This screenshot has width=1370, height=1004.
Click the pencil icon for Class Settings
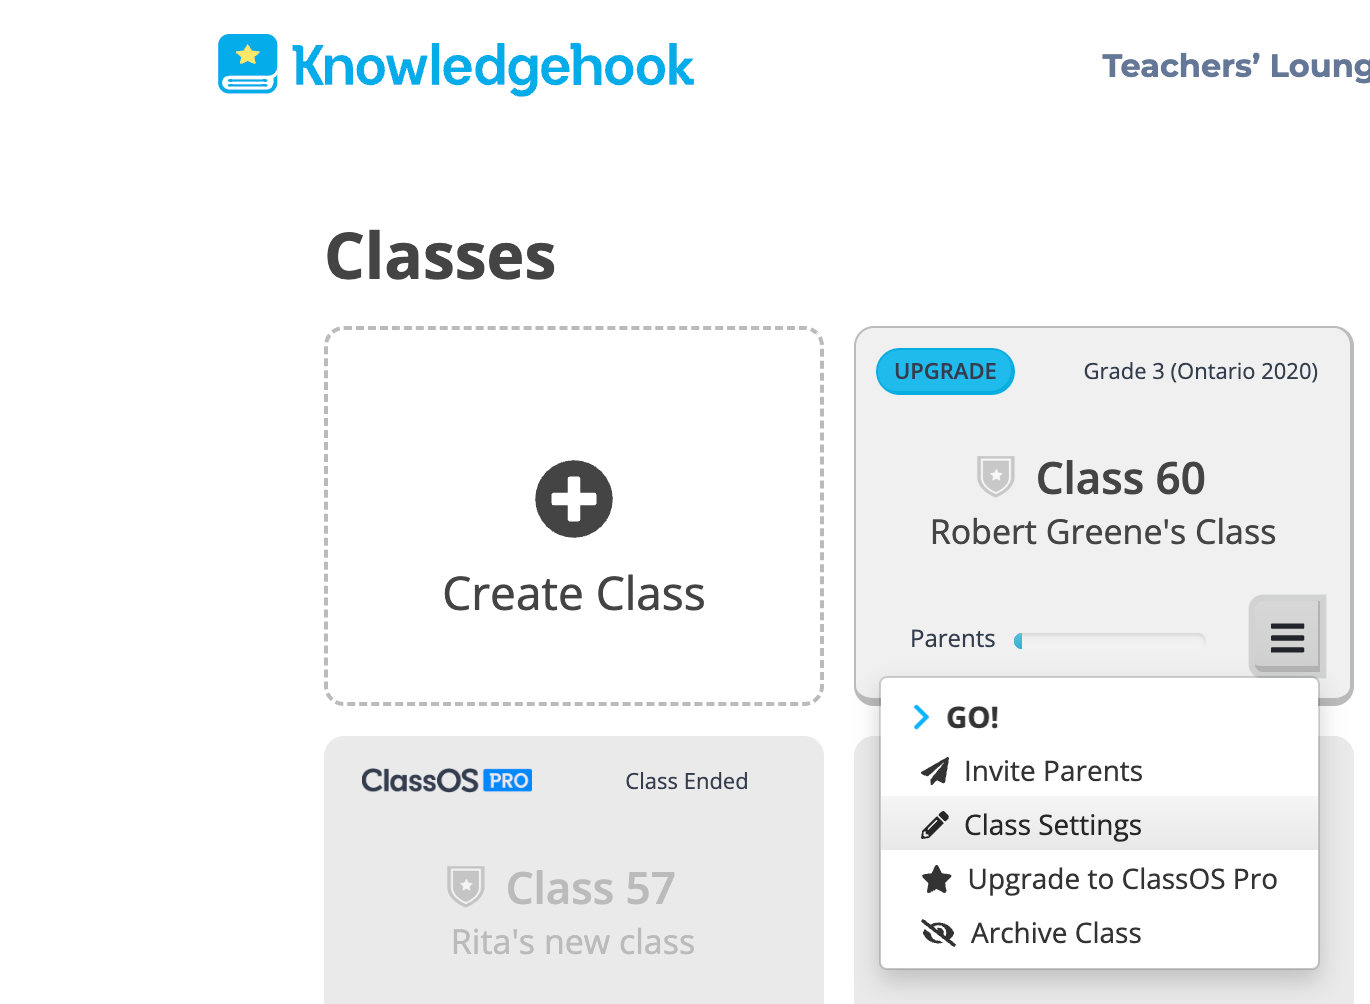[x=935, y=825]
